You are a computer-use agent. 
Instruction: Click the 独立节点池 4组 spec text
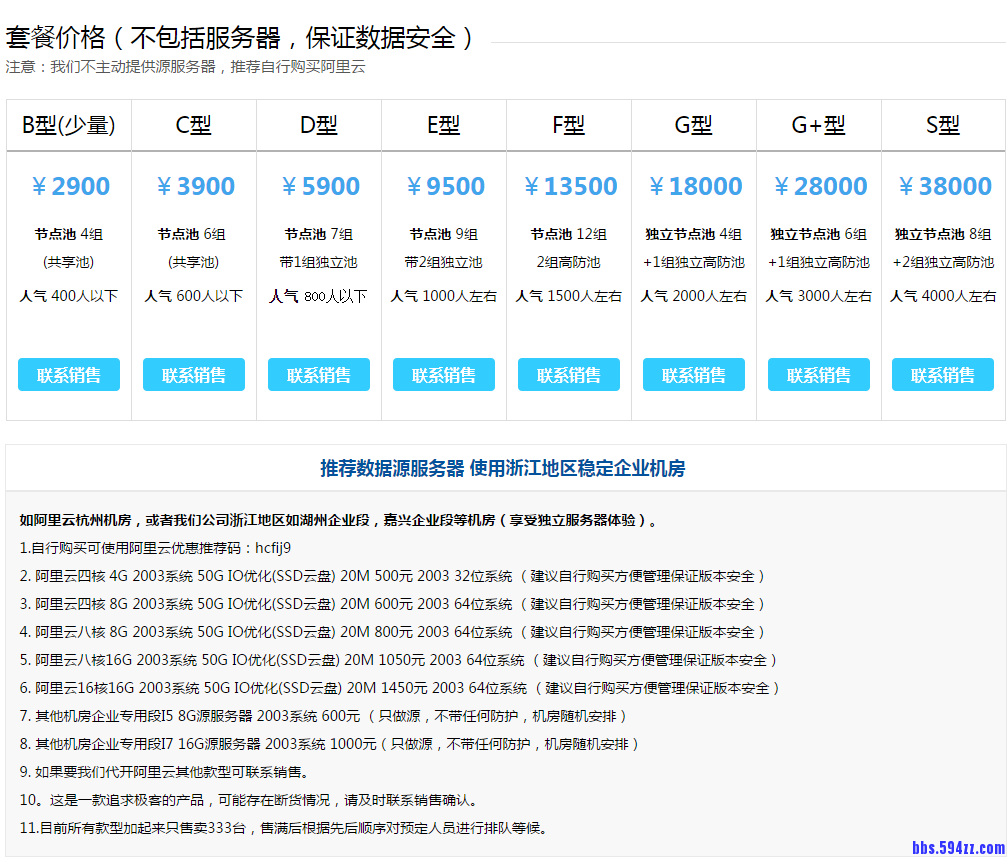693,234
